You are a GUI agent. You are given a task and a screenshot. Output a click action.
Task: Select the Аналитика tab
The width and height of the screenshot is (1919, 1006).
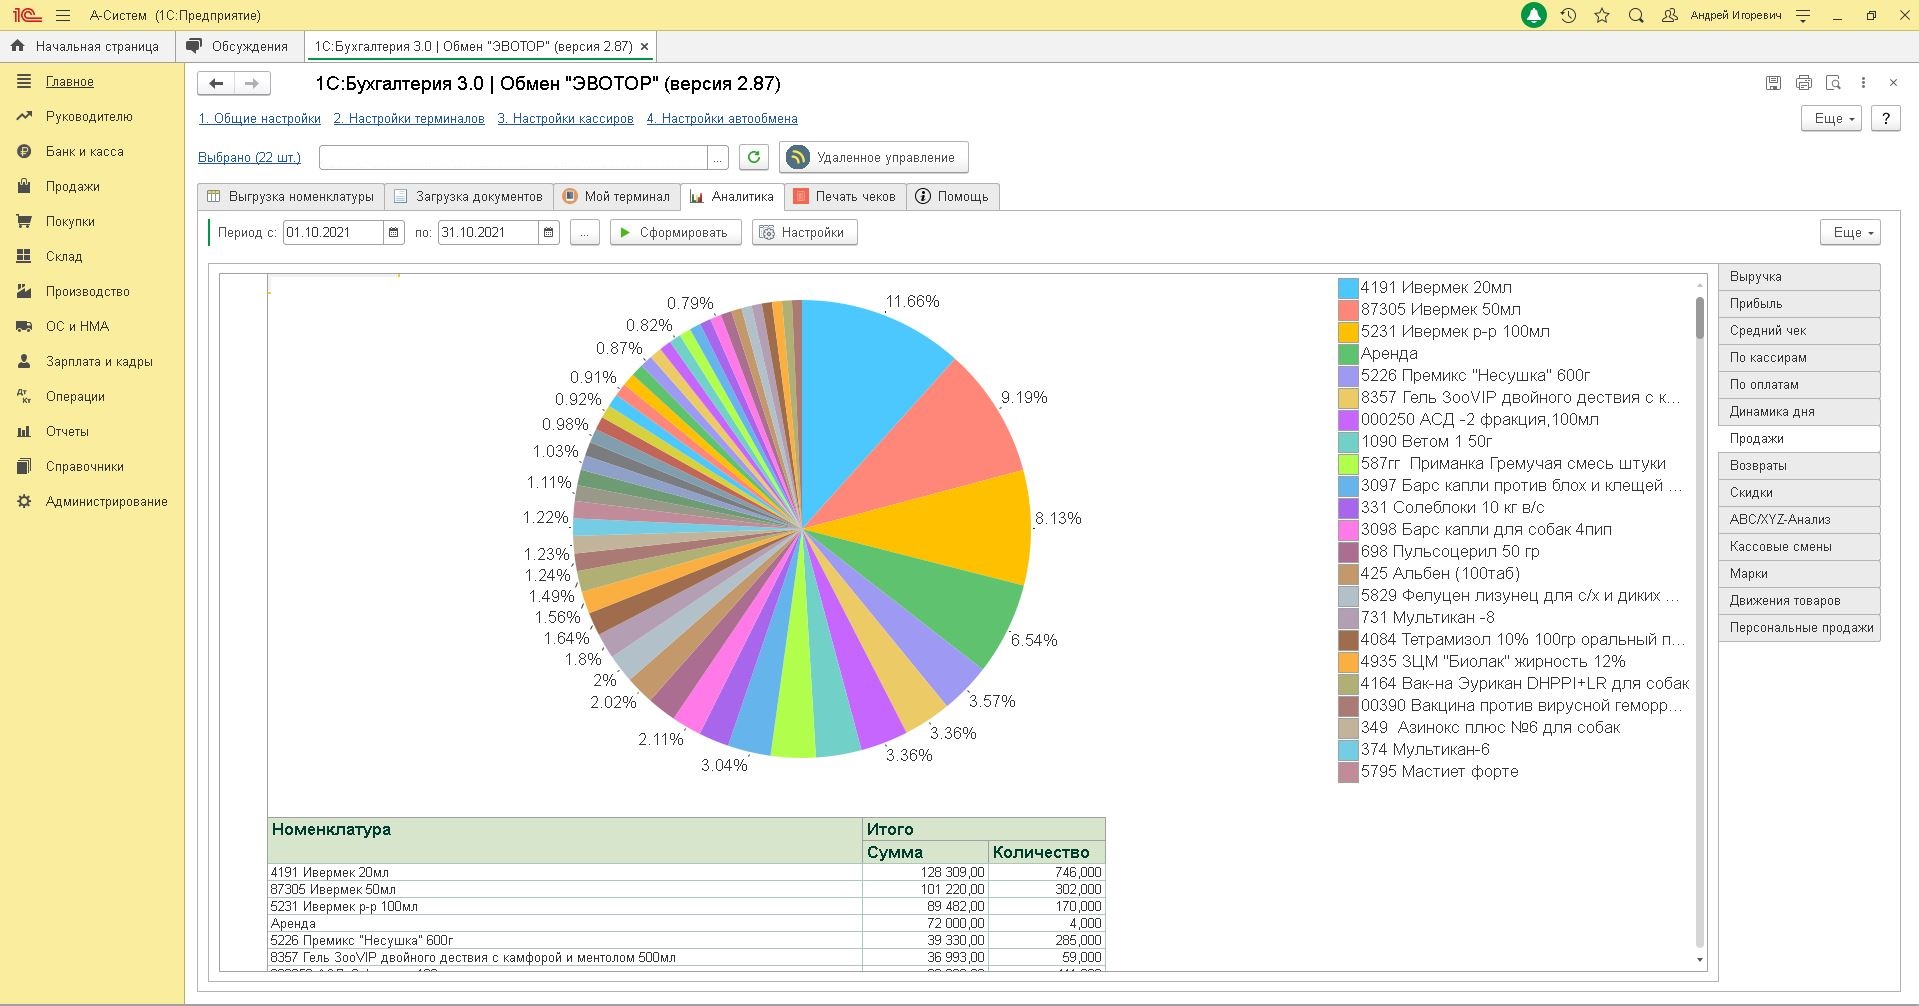[732, 197]
